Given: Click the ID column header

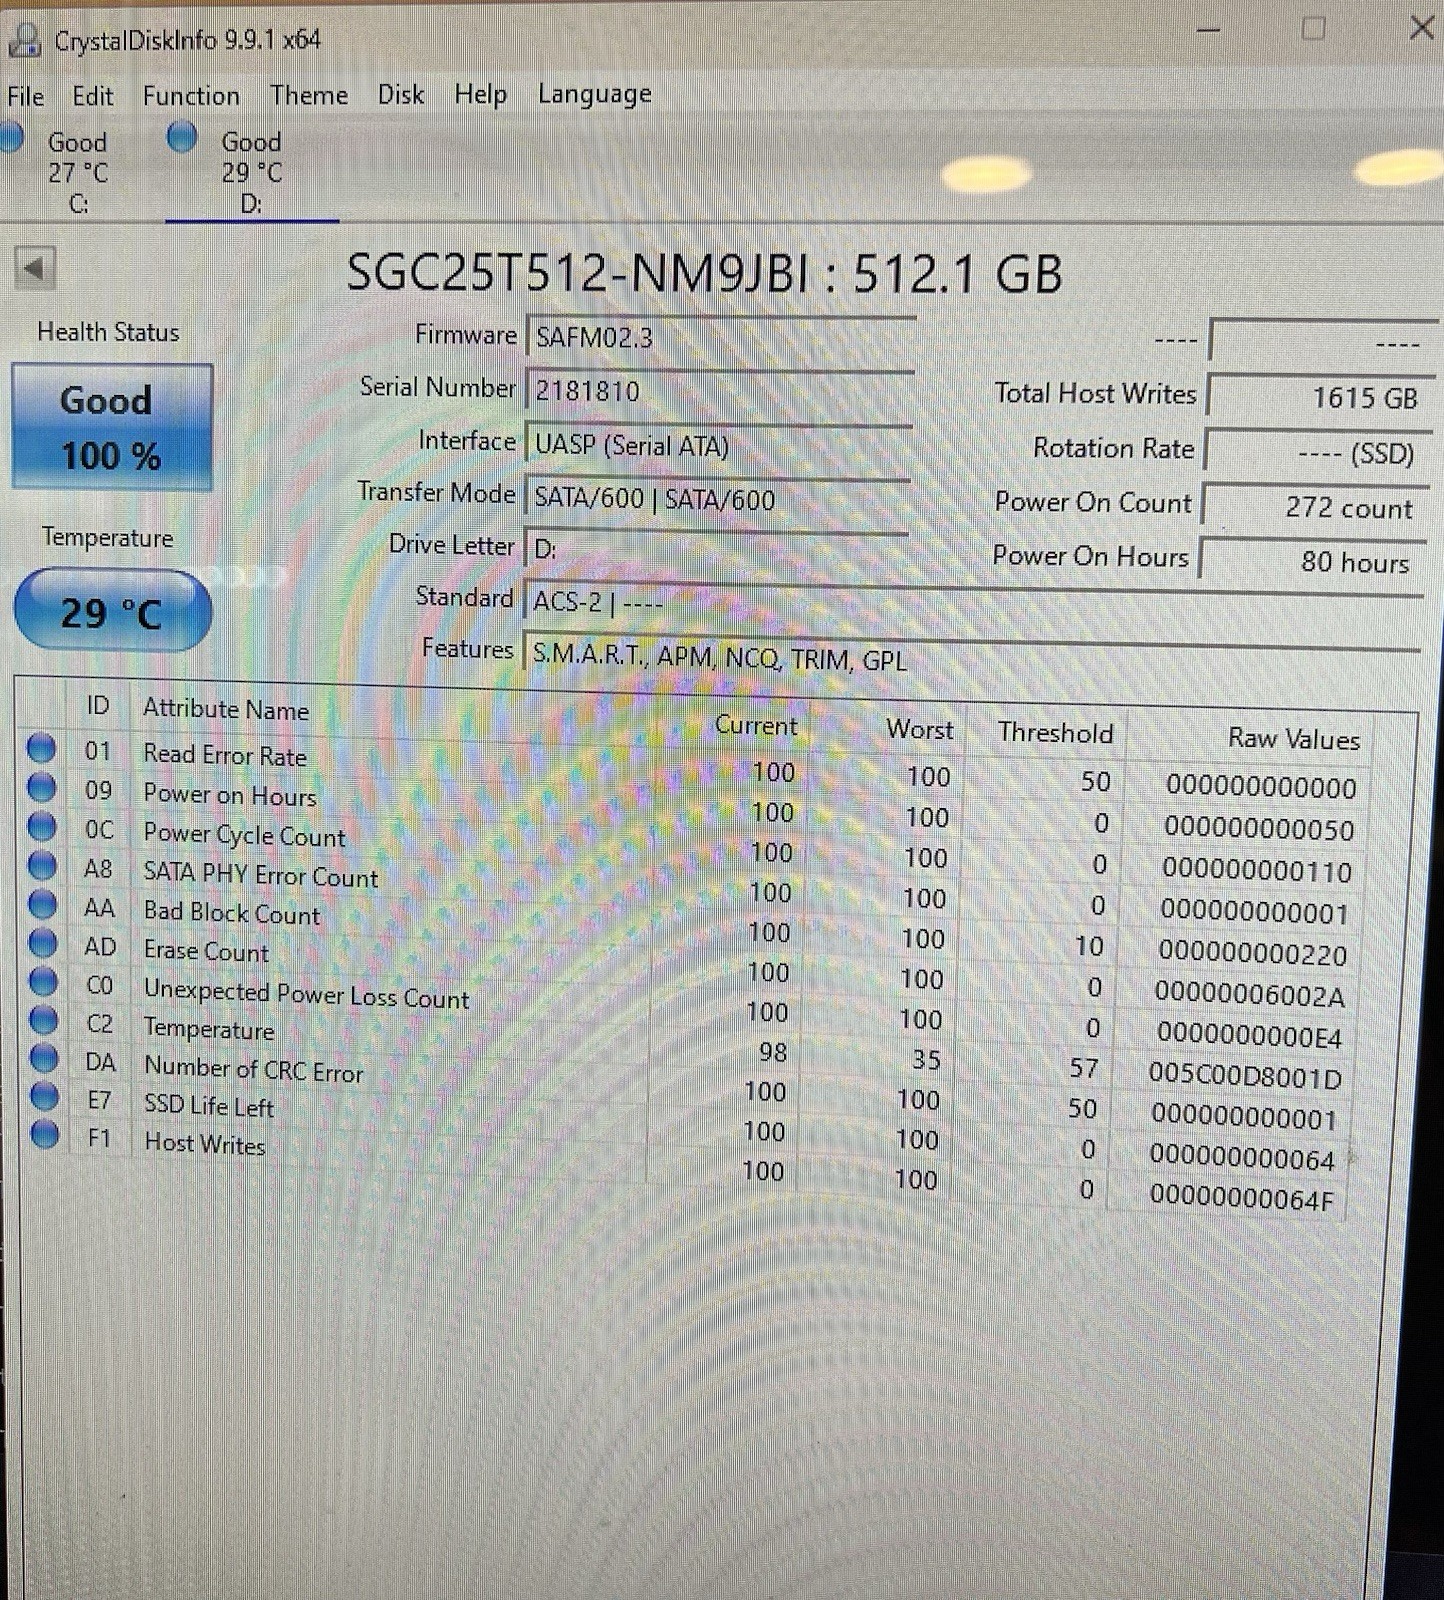Looking at the screenshot, I should [x=97, y=705].
